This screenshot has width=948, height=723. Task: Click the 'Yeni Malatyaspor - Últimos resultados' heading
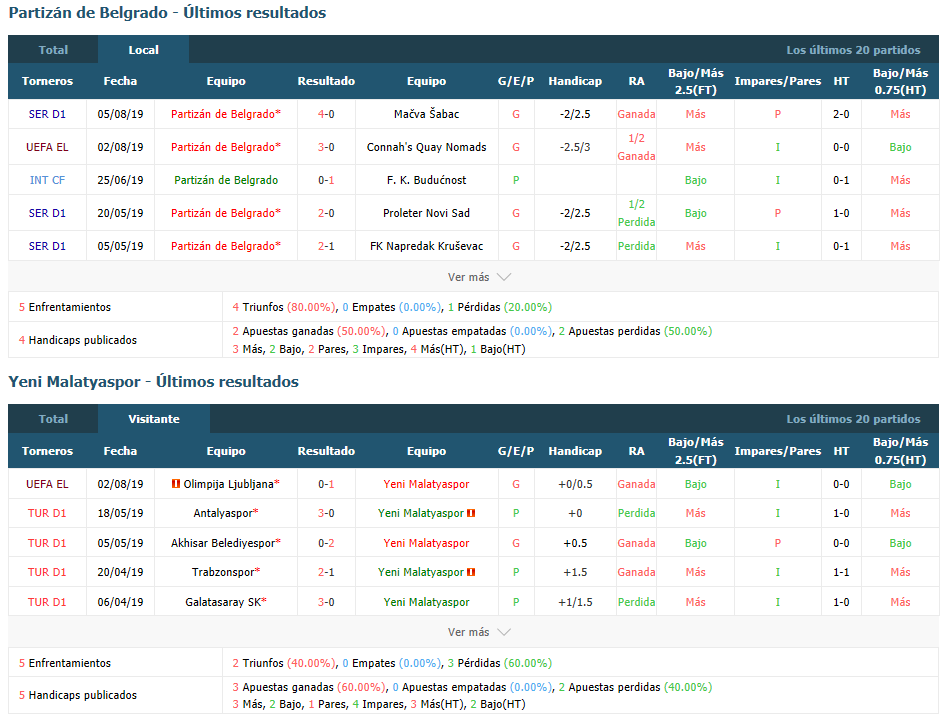click(154, 382)
